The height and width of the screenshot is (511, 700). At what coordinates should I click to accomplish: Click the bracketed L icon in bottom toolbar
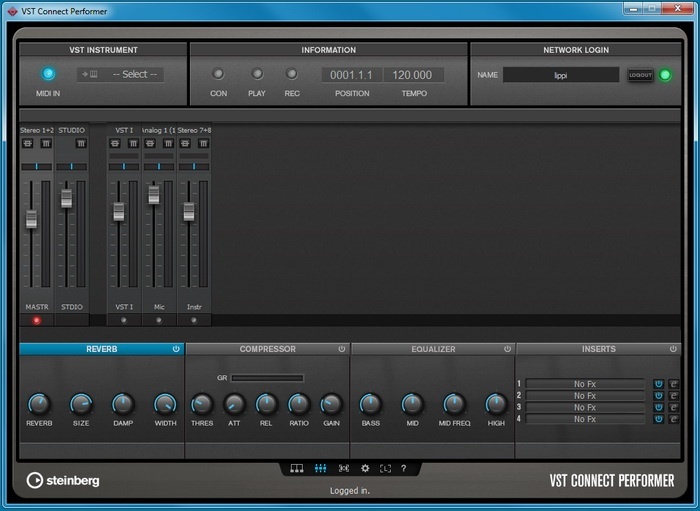click(385, 468)
